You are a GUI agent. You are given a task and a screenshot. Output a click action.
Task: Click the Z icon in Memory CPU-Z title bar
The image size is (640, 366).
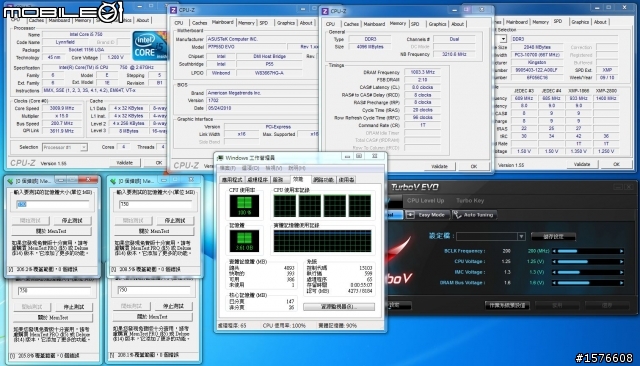[325, 11]
